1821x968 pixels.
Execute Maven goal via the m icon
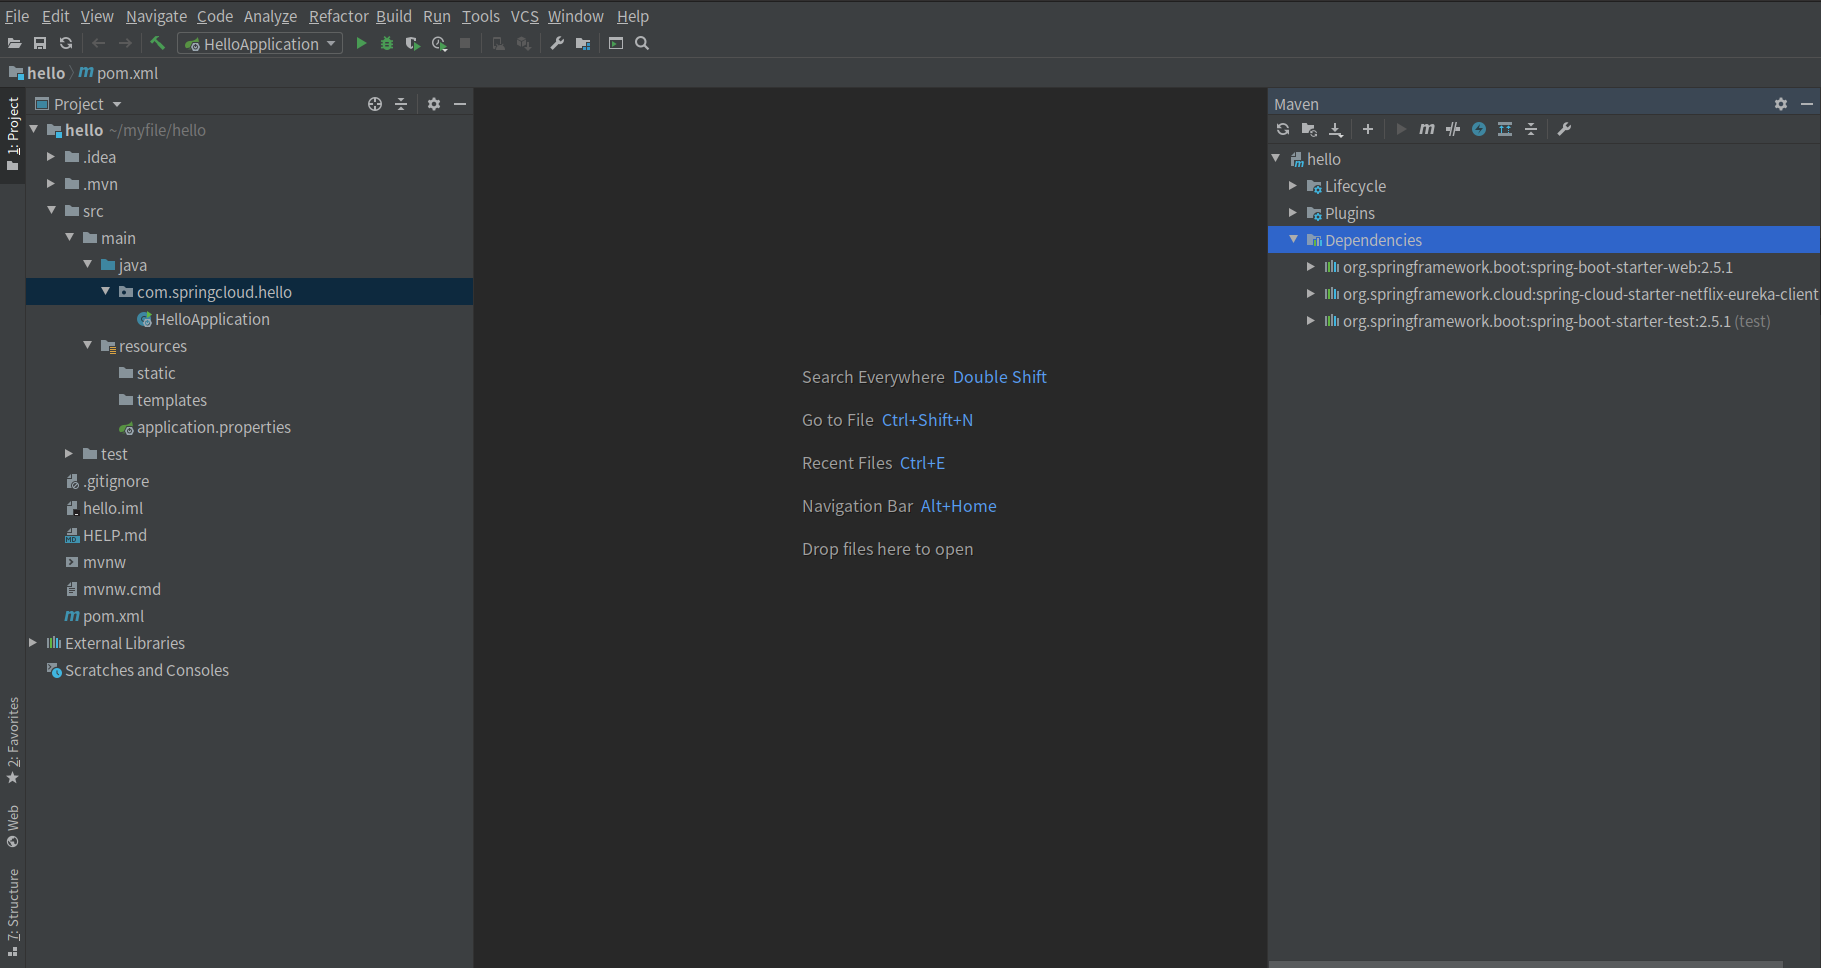(1427, 129)
